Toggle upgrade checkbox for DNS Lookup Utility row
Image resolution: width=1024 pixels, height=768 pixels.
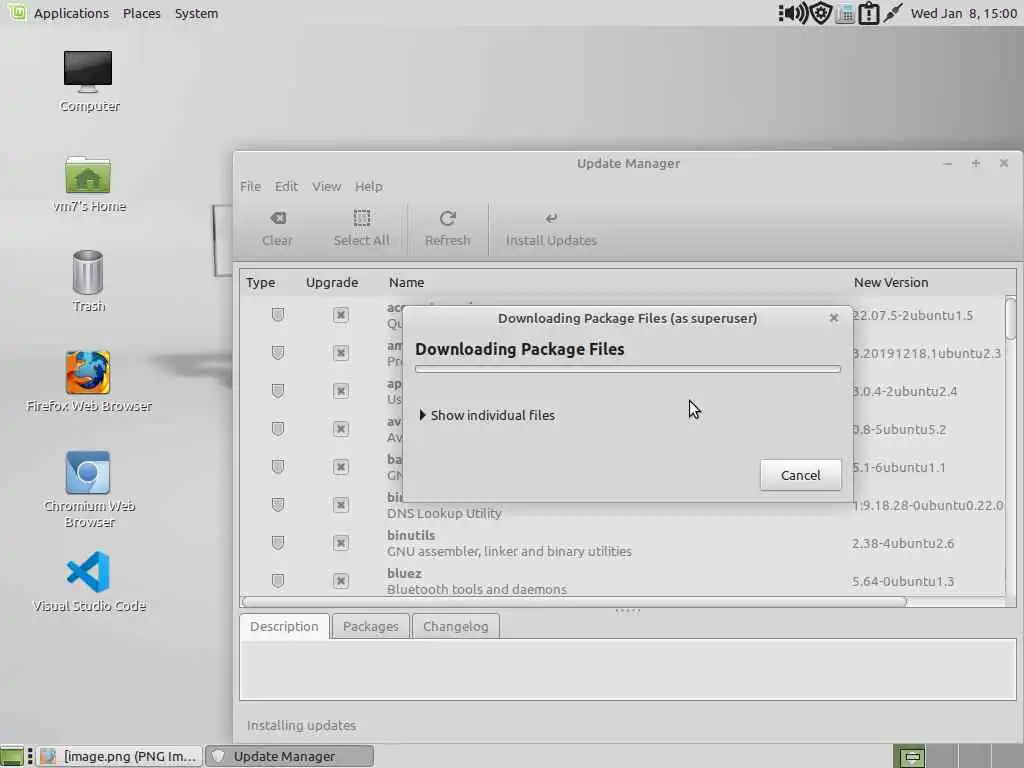coord(340,505)
